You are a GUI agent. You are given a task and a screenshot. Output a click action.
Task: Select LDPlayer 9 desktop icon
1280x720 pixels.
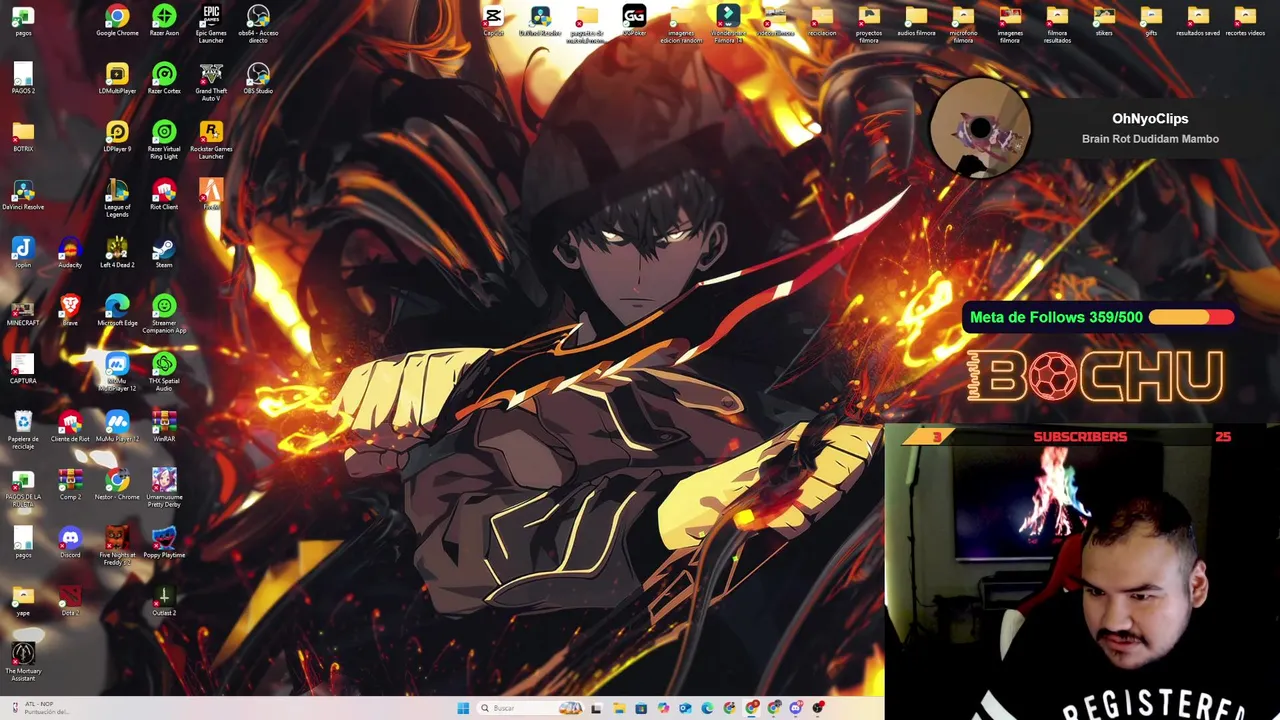click(x=117, y=136)
